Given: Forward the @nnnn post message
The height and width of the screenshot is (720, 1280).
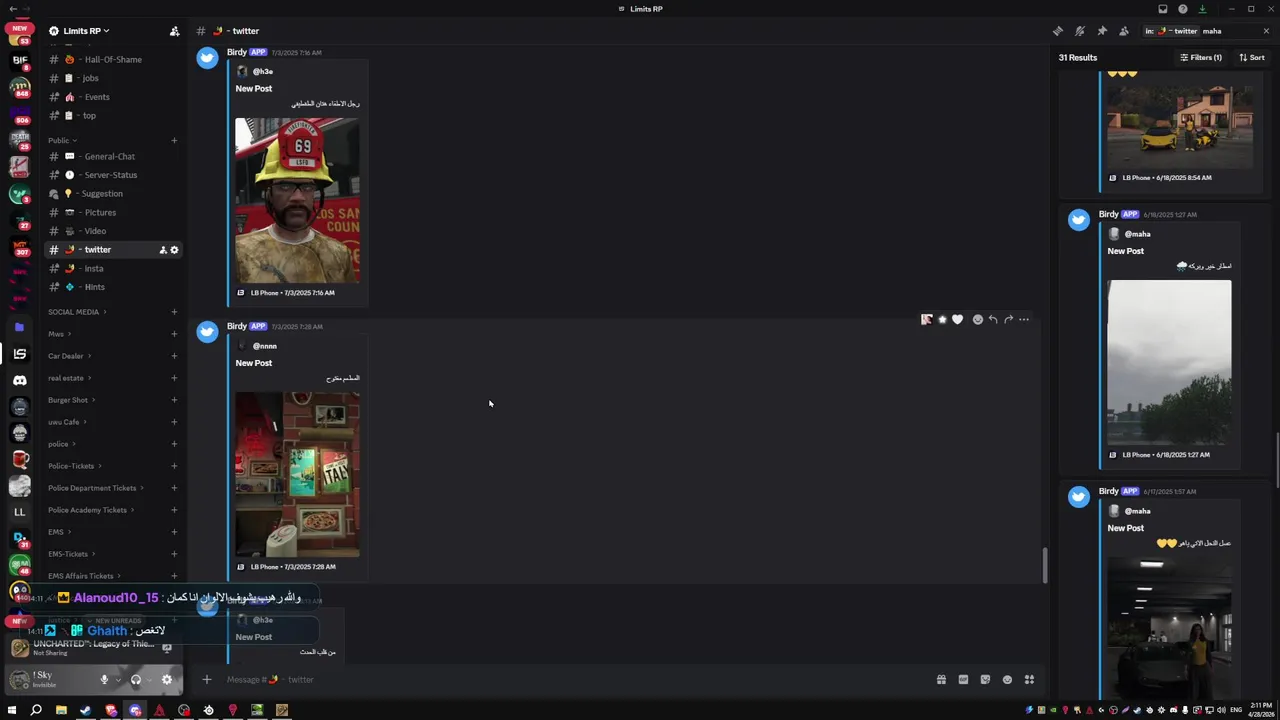Looking at the screenshot, I should (1008, 320).
